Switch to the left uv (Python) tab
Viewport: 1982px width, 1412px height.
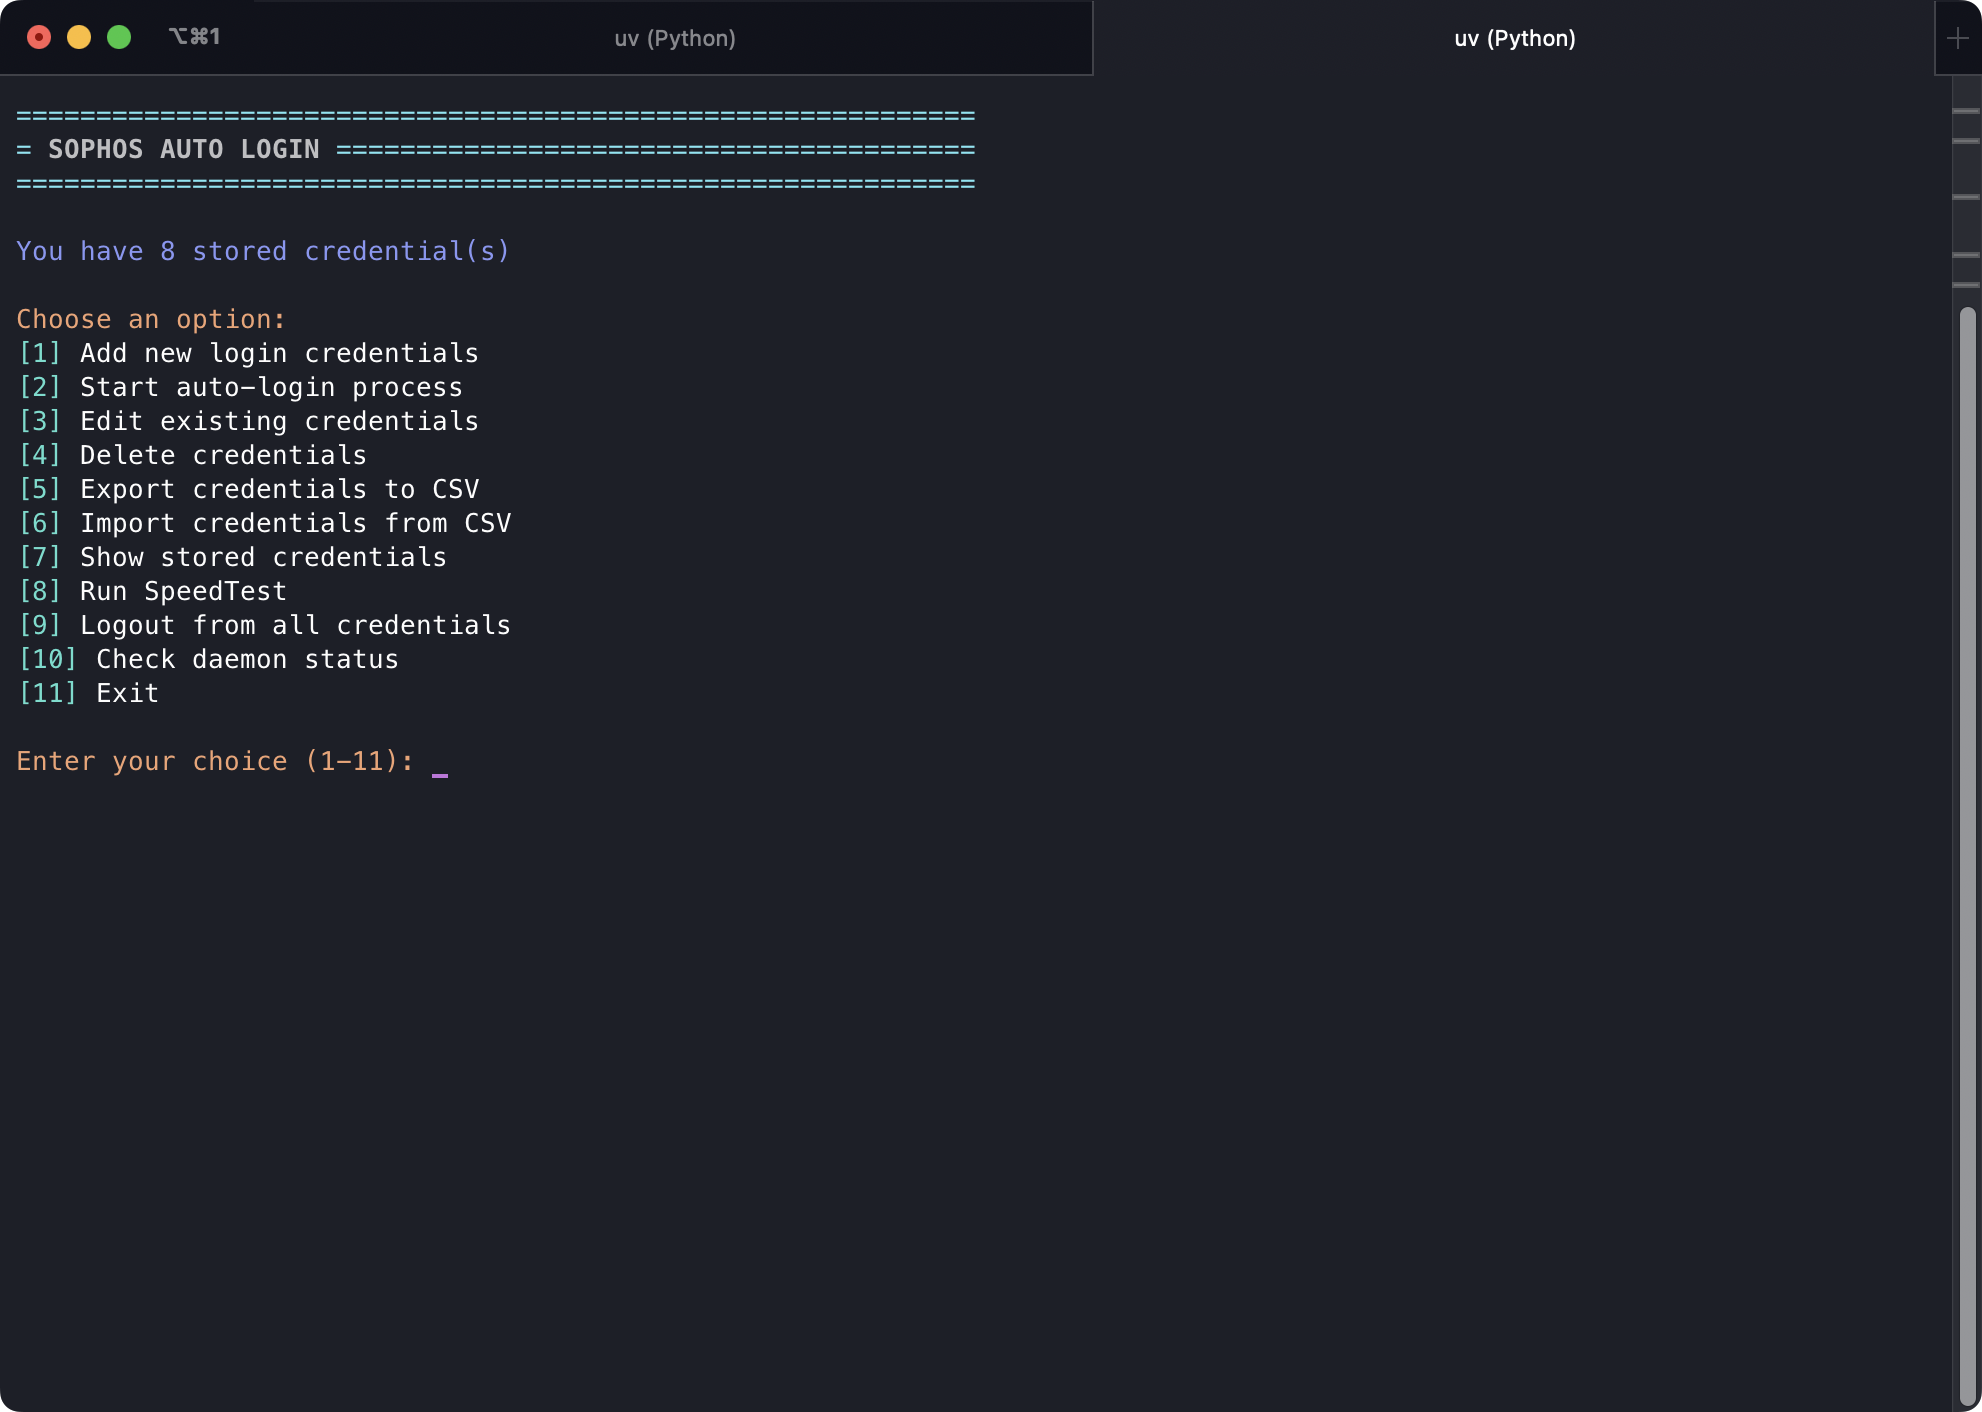point(675,39)
